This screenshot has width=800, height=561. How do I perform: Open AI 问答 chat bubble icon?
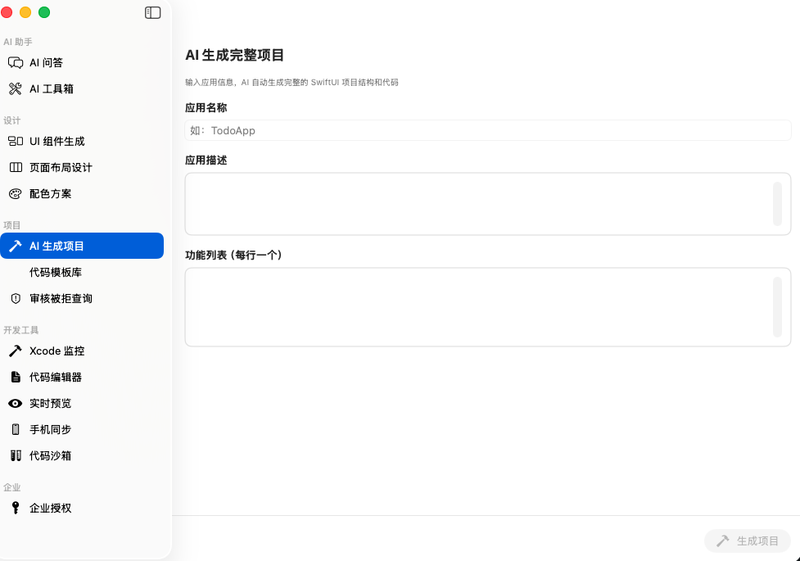point(15,63)
